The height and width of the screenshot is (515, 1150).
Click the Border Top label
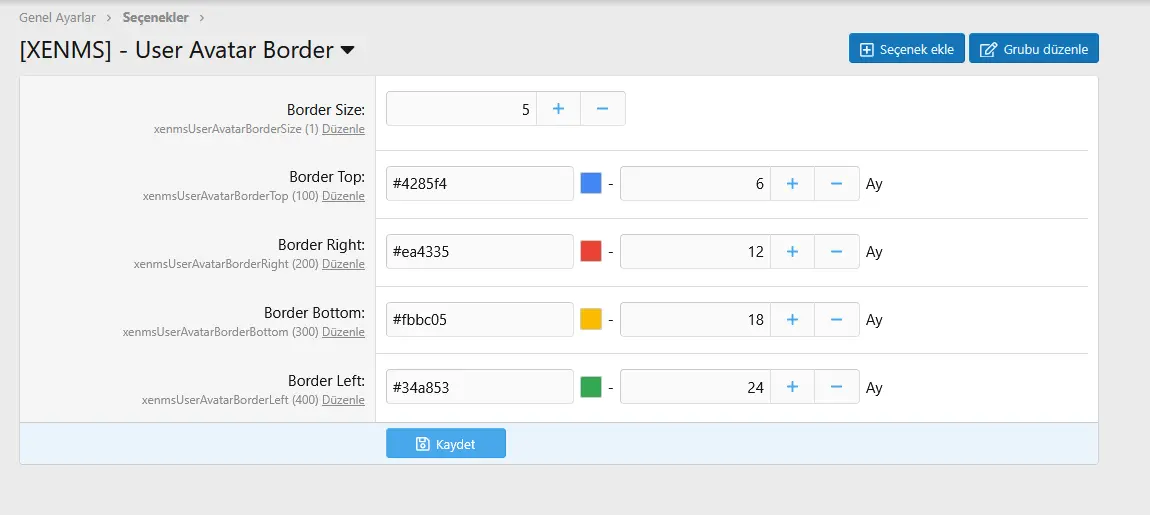point(327,178)
